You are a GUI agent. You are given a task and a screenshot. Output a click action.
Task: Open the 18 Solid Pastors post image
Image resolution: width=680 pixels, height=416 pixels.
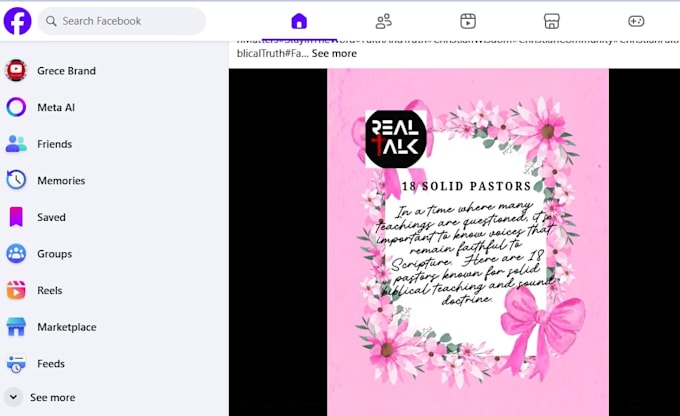(x=468, y=242)
